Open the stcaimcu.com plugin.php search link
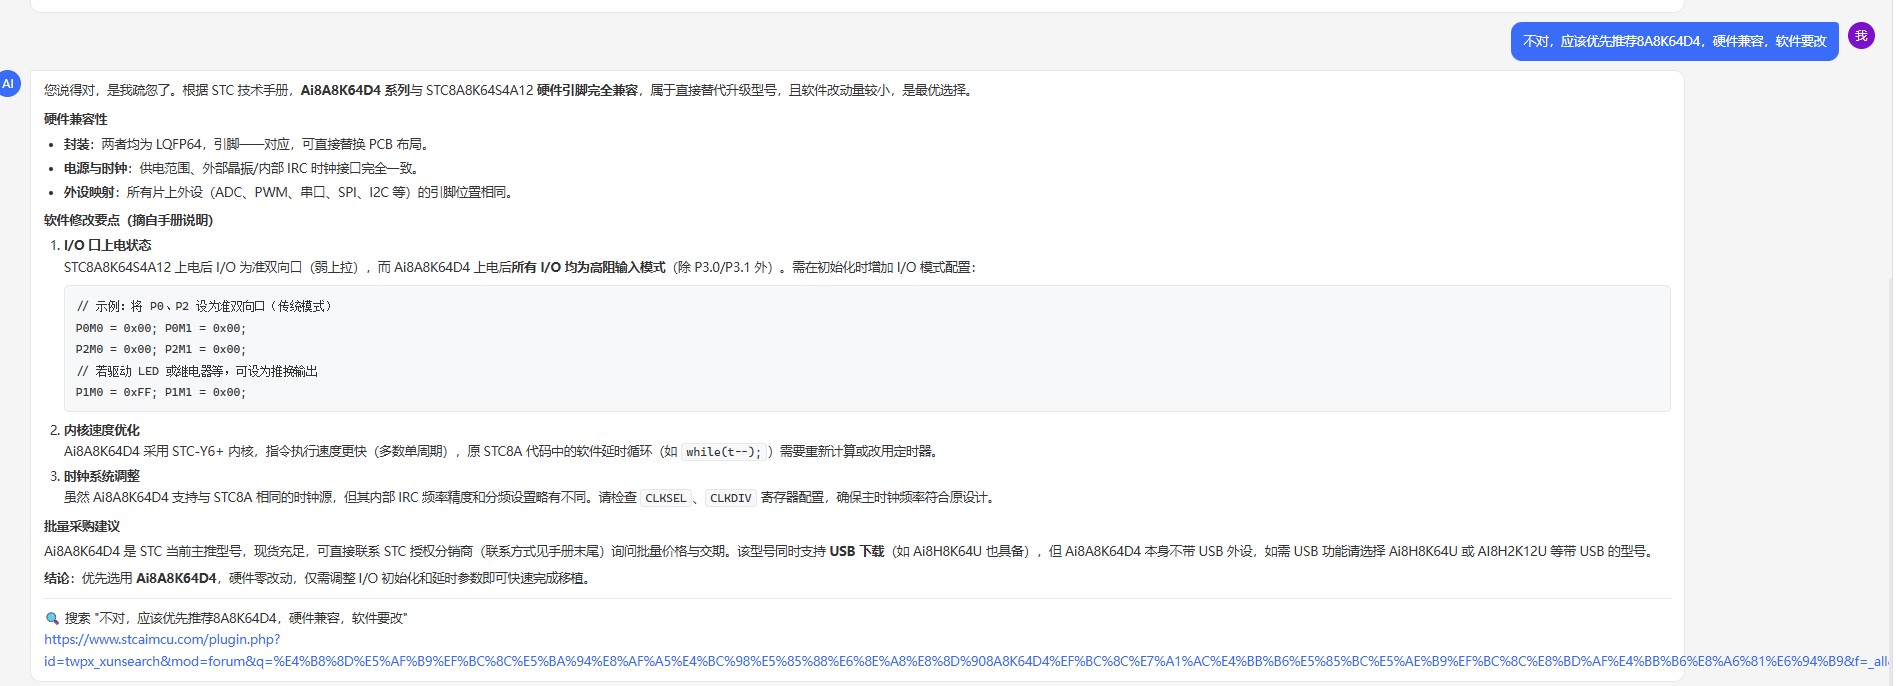This screenshot has width=1896, height=686. coord(965,650)
